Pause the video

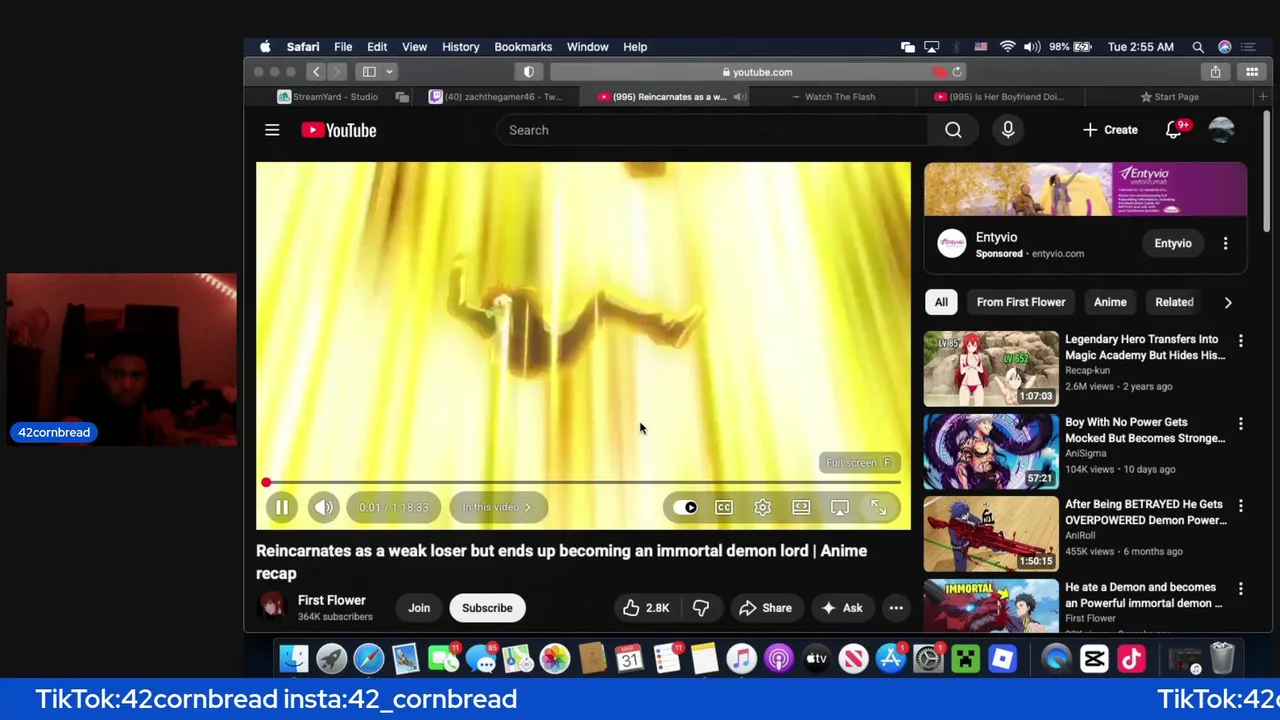click(282, 507)
